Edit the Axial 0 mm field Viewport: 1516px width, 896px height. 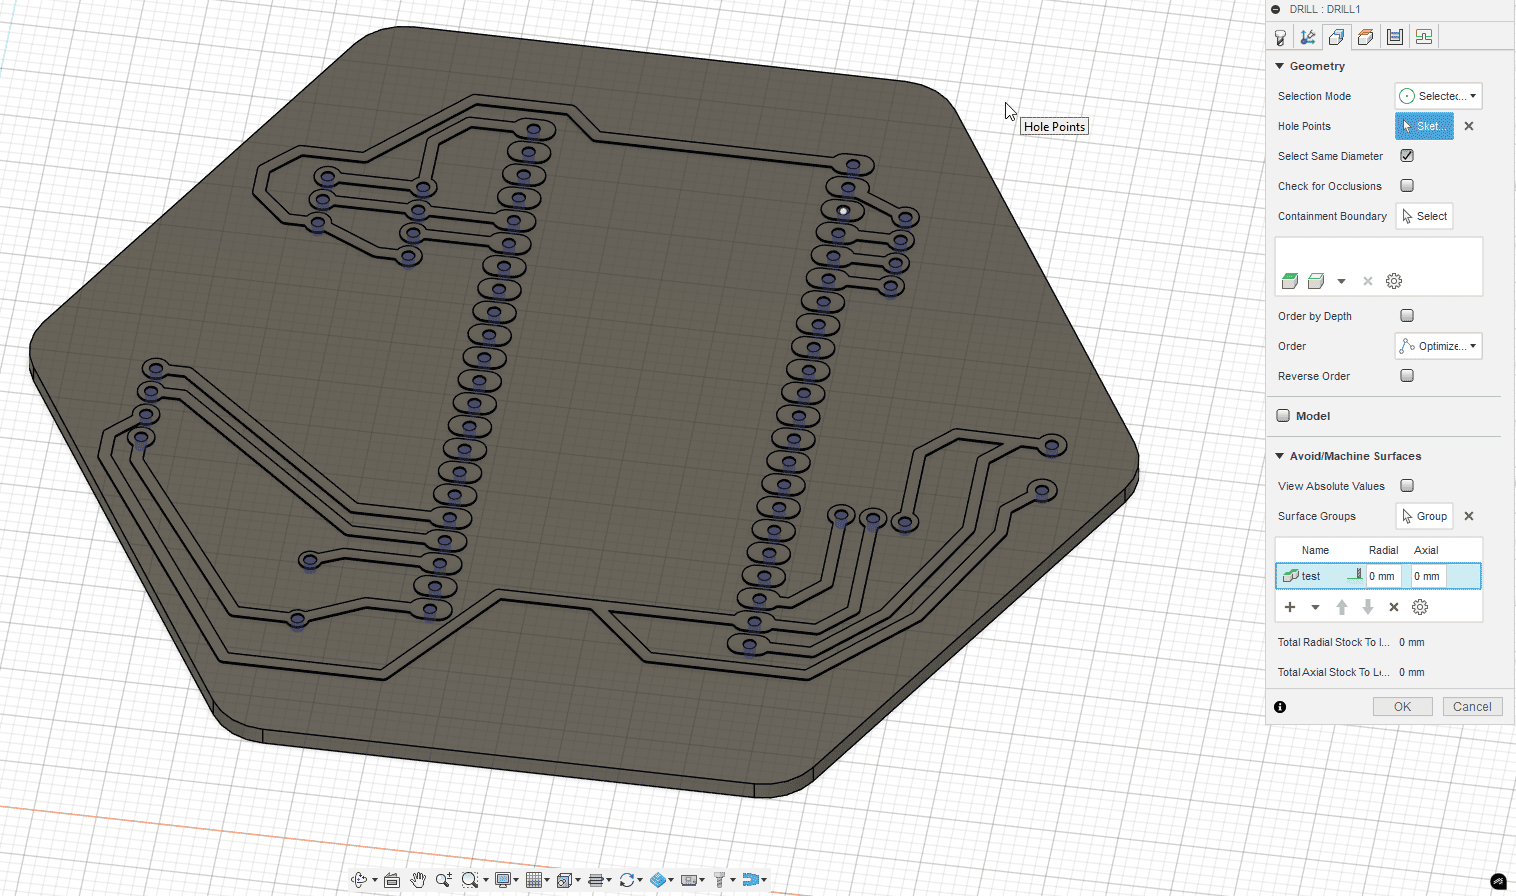(x=1428, y=576)
